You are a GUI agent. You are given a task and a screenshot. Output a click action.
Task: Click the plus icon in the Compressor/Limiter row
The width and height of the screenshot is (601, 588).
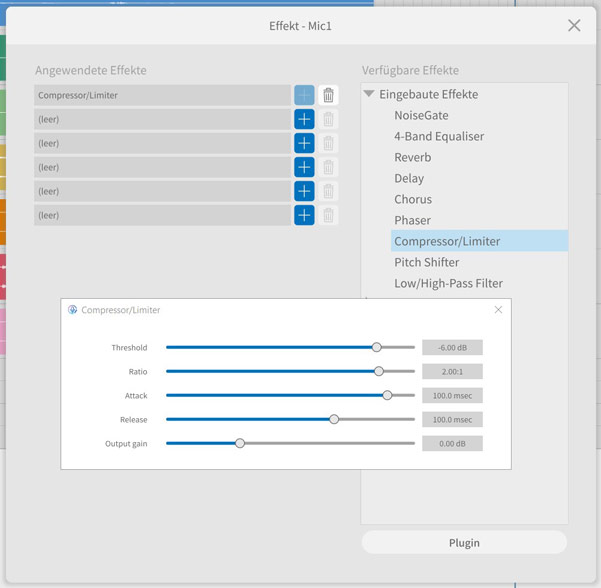304,95
